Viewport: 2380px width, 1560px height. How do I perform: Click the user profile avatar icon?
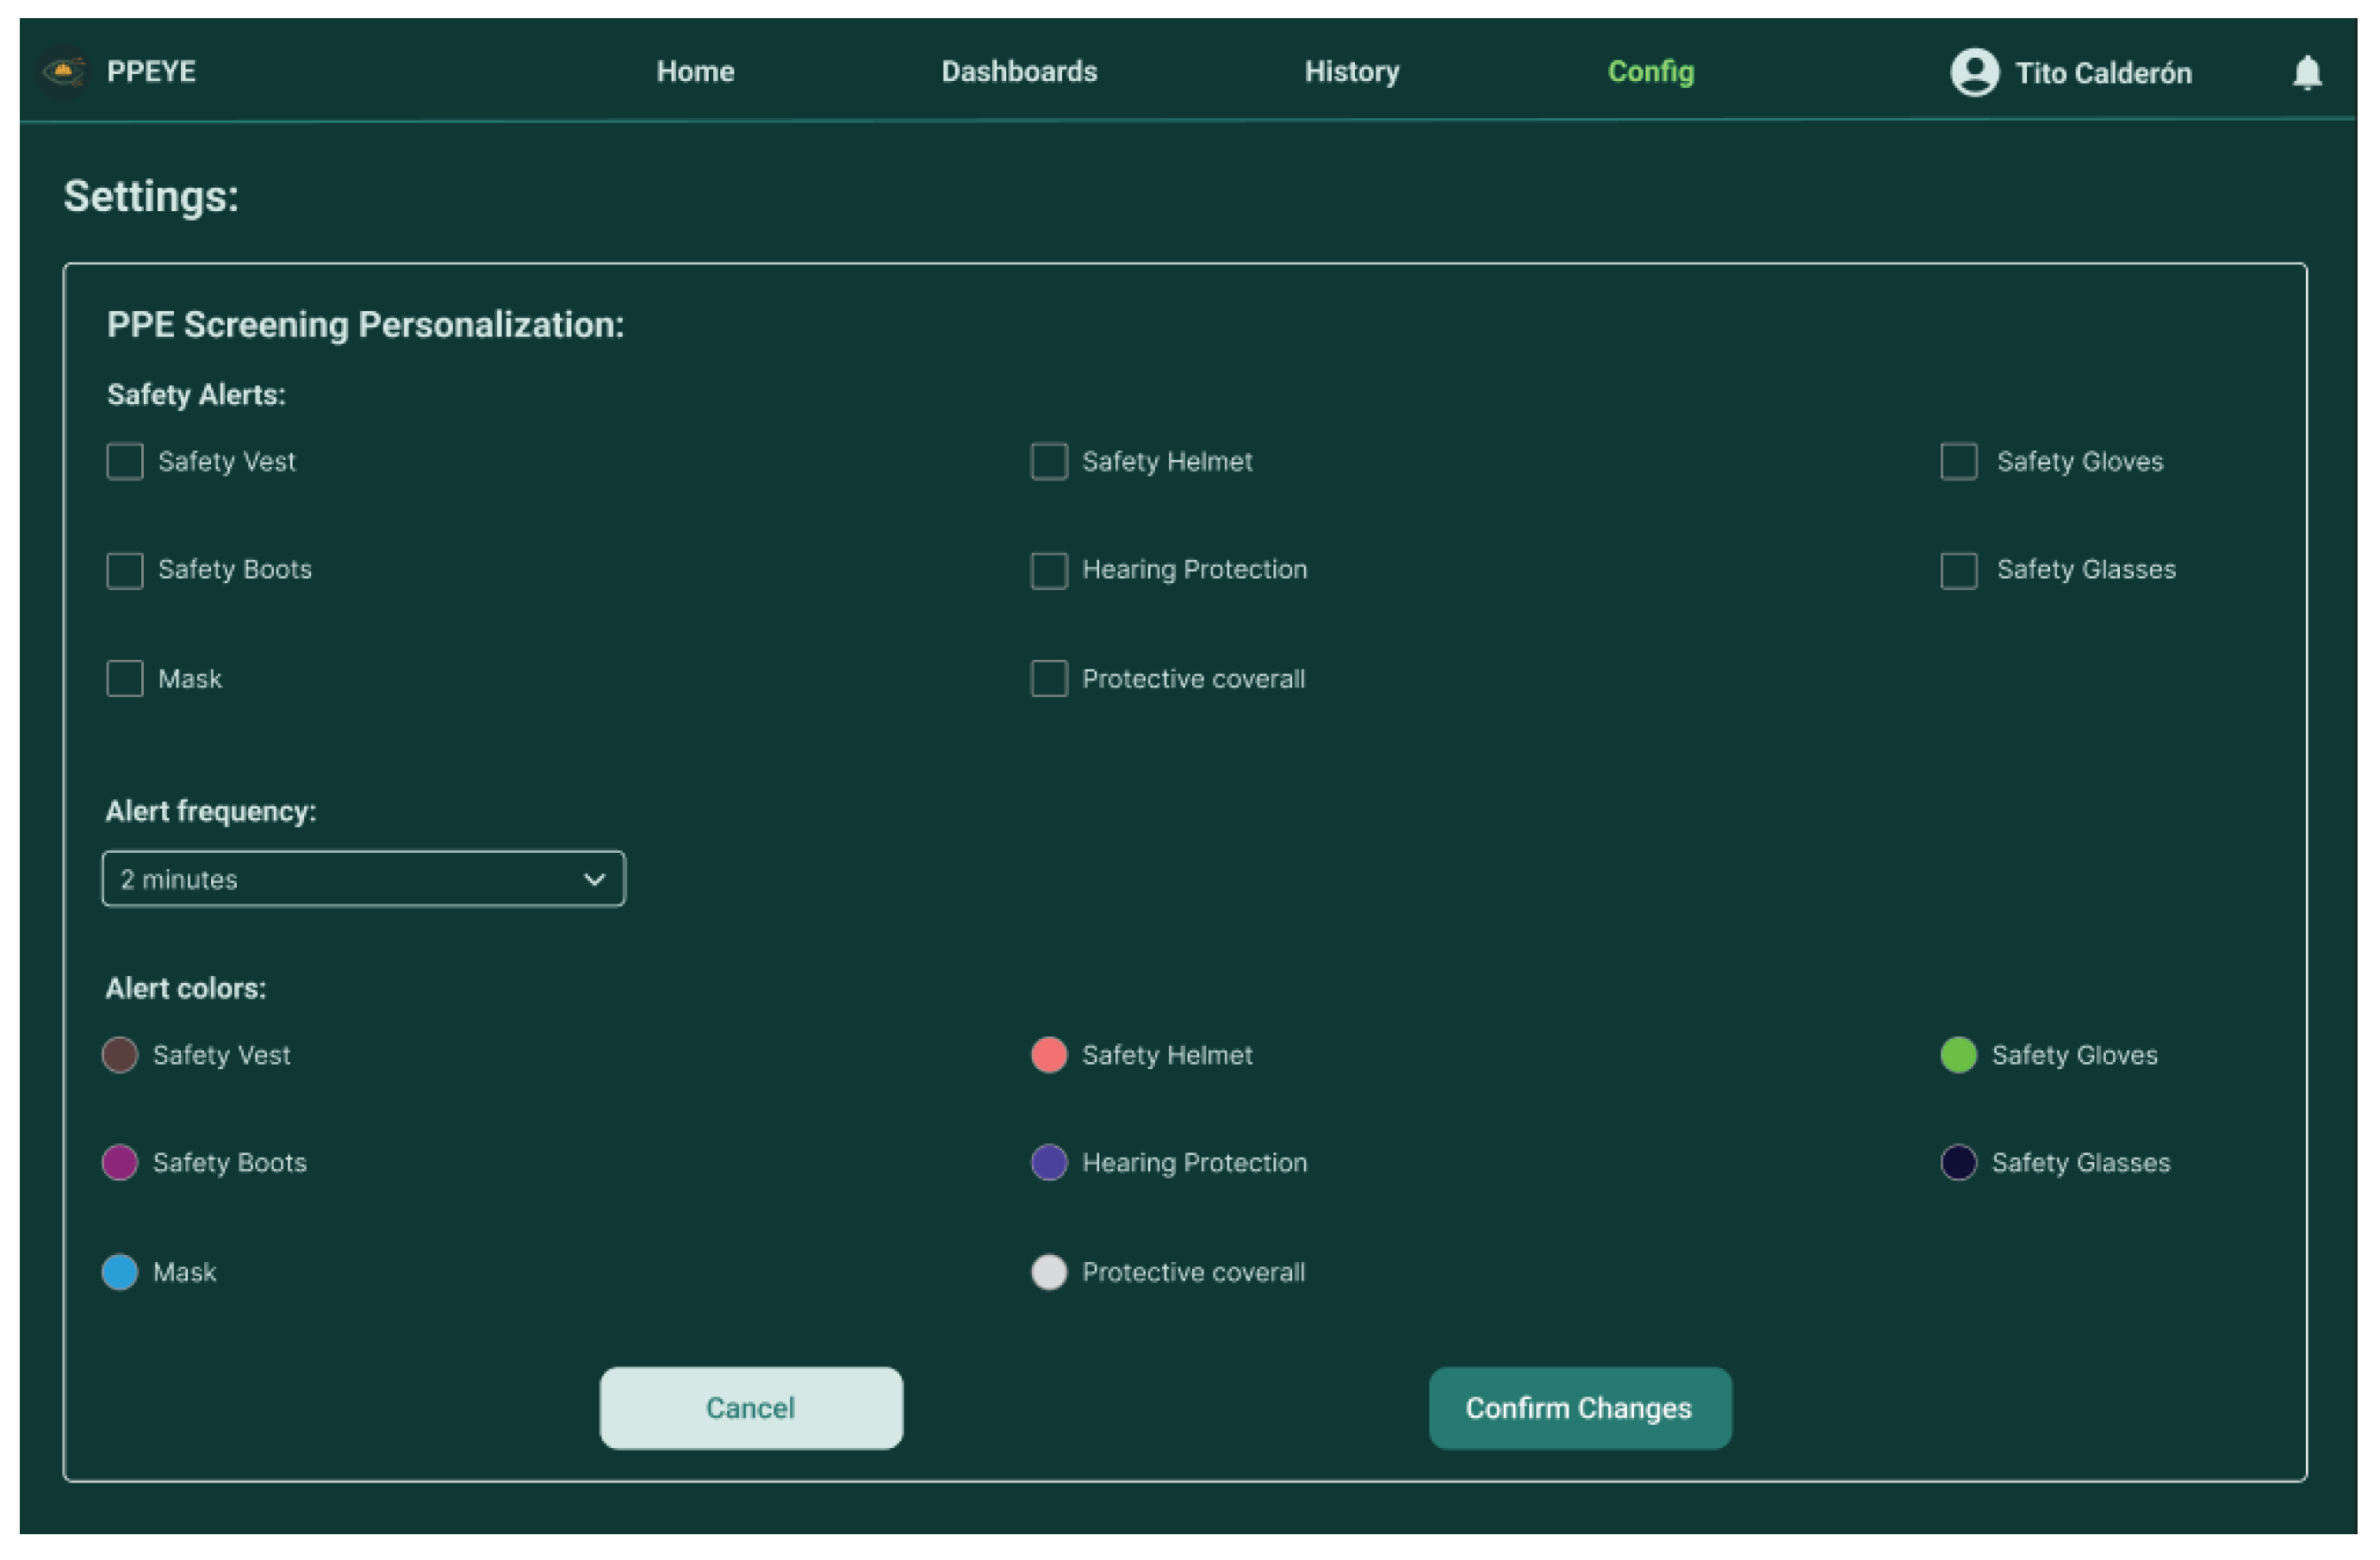1974,72
